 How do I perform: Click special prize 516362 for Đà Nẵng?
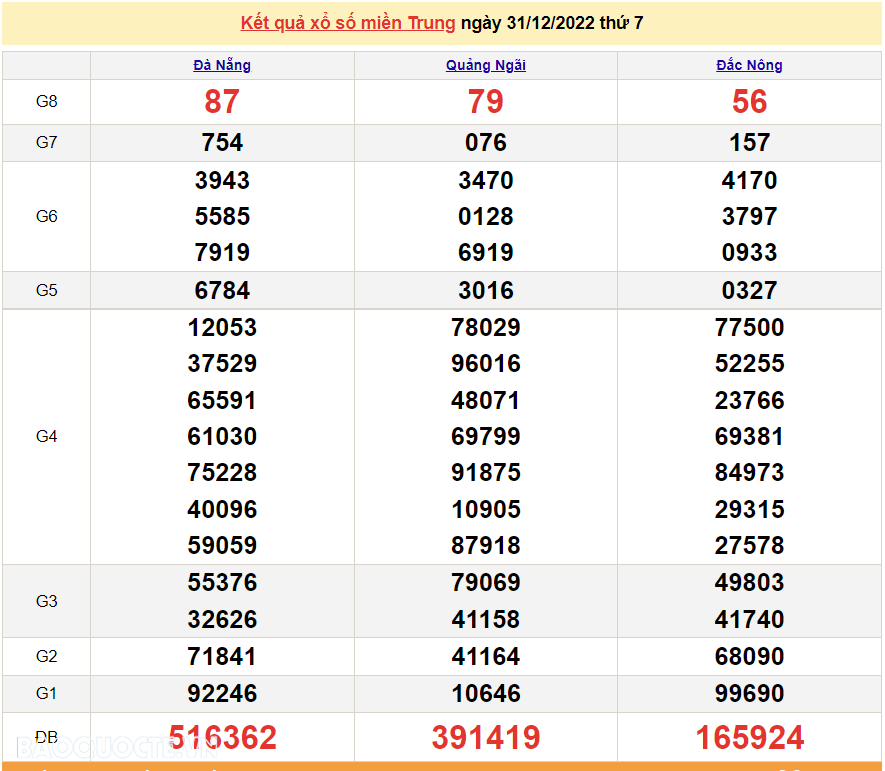click(x=222, y=737)
